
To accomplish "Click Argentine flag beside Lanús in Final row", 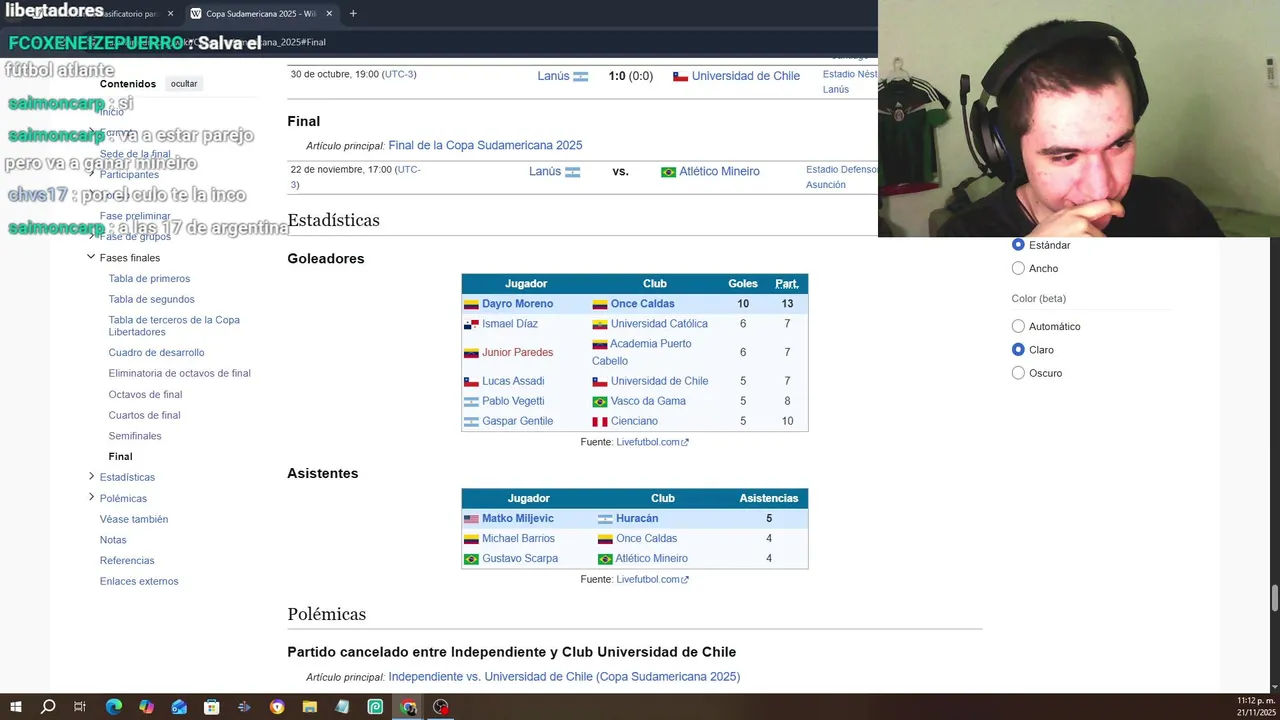I will coord(572,172).
